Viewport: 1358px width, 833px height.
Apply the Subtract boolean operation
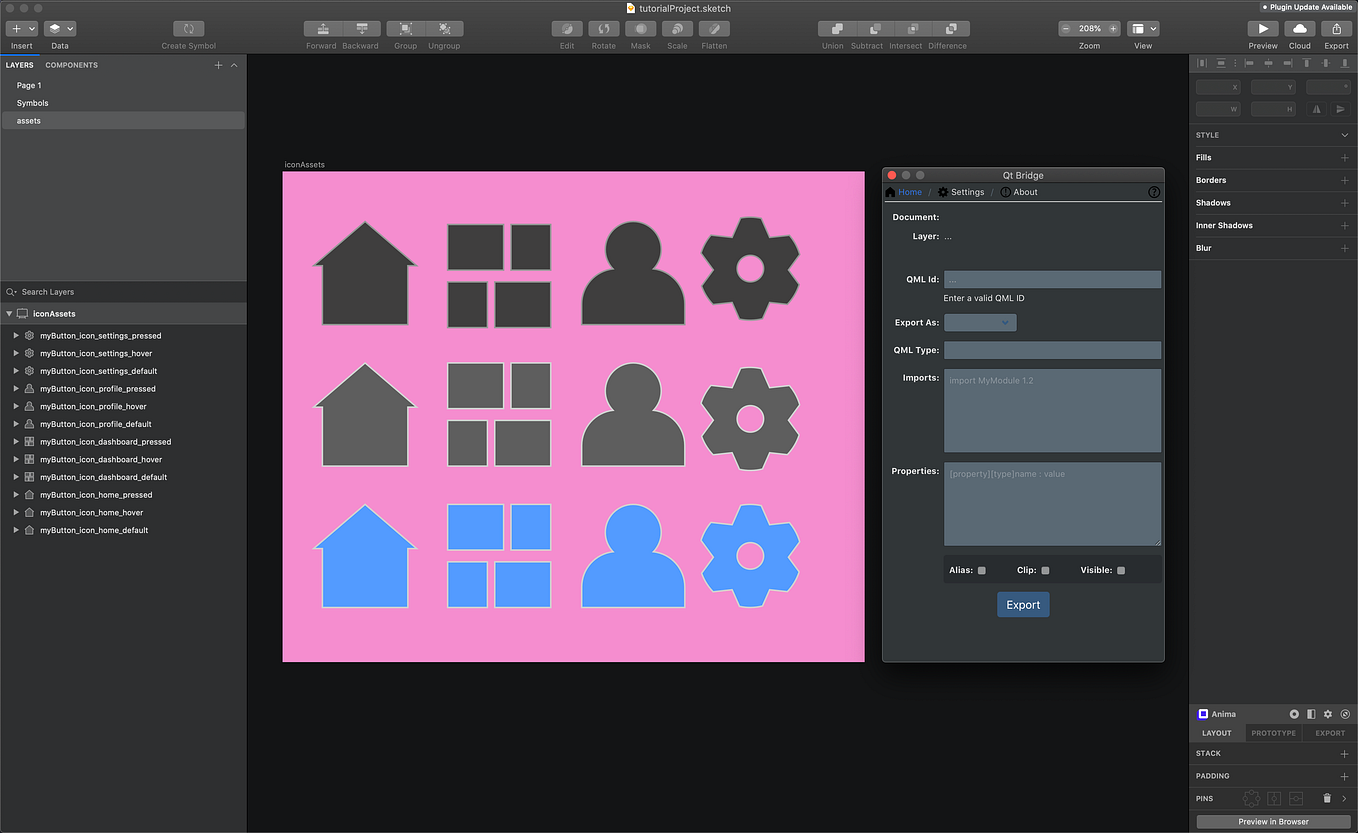pyautogui.click(x=867, y=27)
